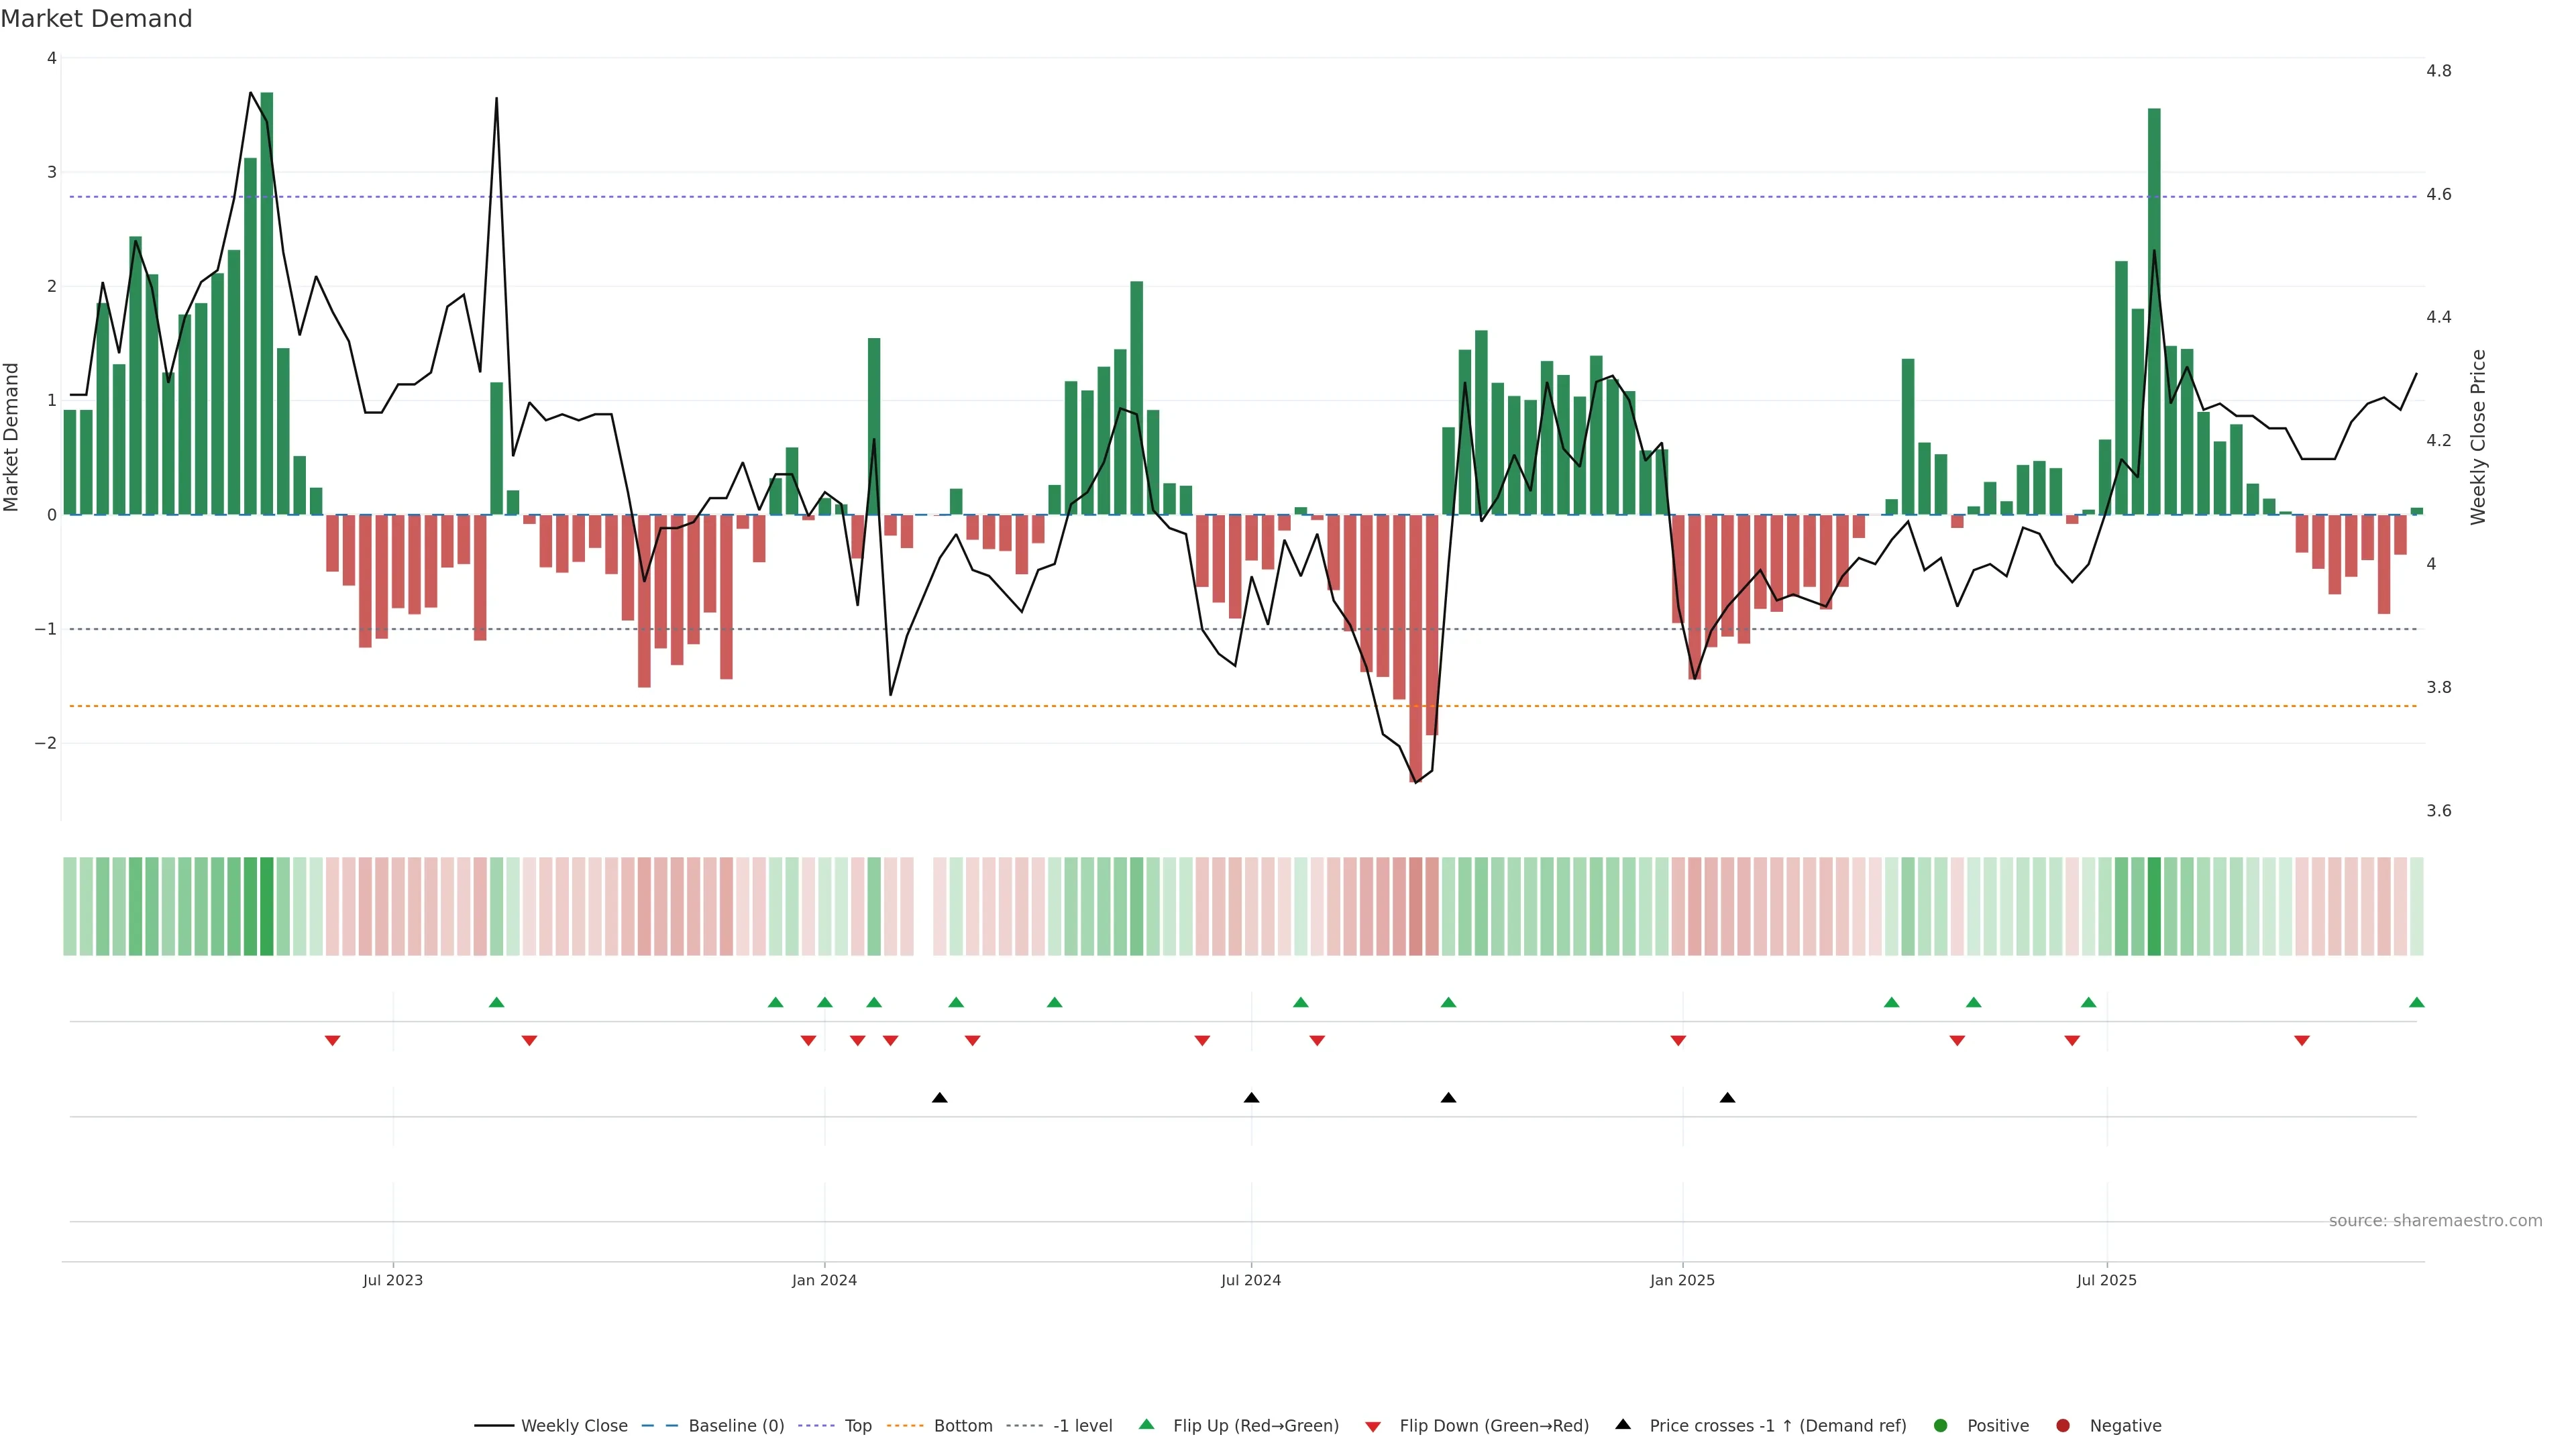Viewport: 2576px width, 1449px height.
Task: Click the darkest green heatmap cell near Jul 2025
Action: [x=2154, y=906]
